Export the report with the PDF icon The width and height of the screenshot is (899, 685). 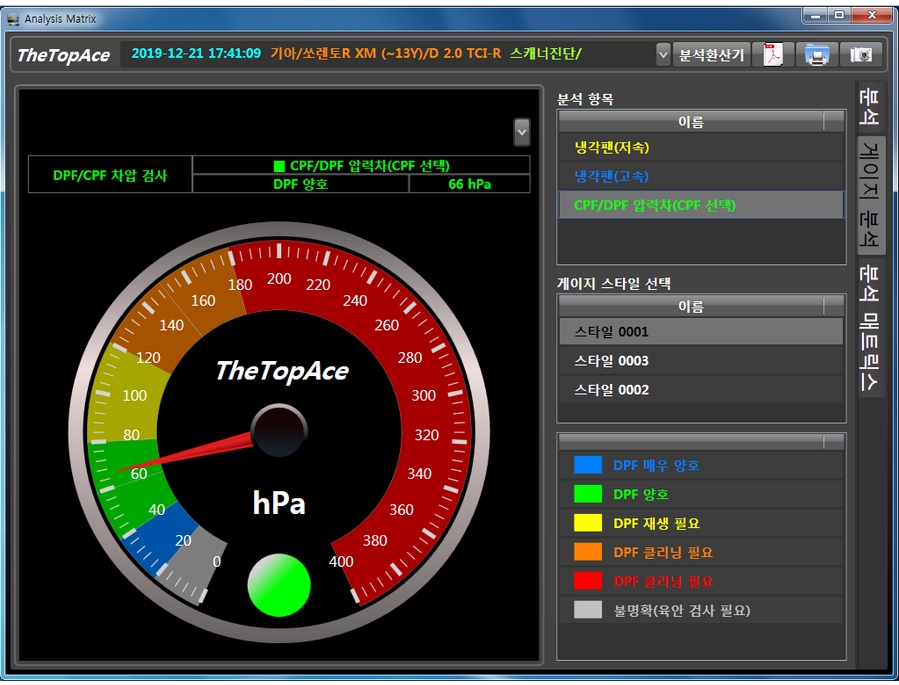pyautogui.click(x=773, y=55)
